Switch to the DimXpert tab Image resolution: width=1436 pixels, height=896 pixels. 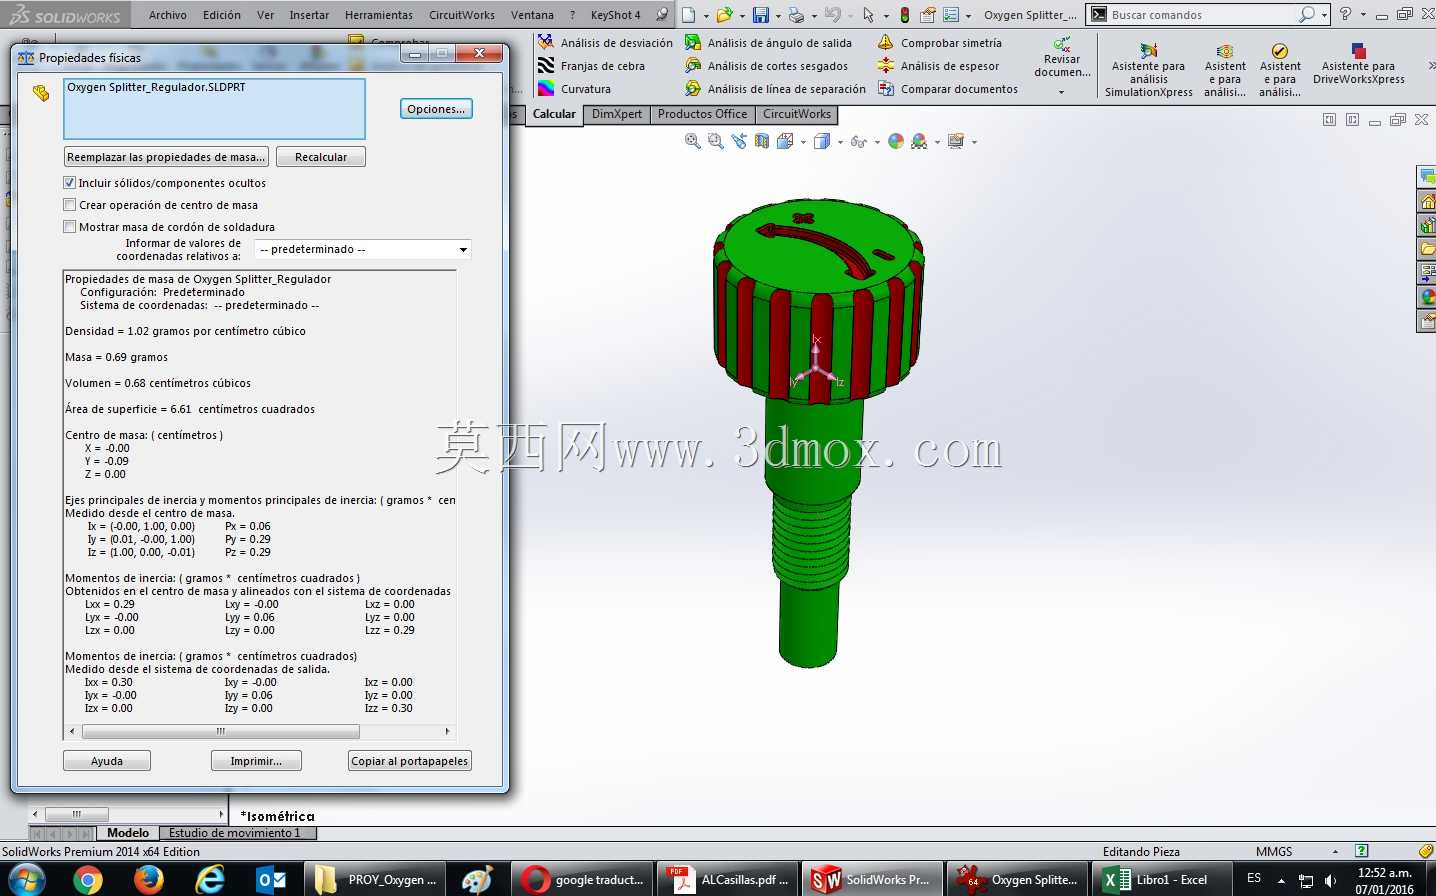[617, 114]
